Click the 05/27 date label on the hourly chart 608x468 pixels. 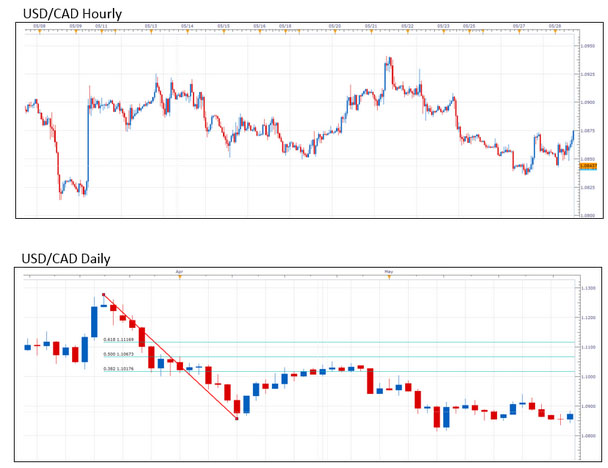pyautogui.click(x=519, y=26)
